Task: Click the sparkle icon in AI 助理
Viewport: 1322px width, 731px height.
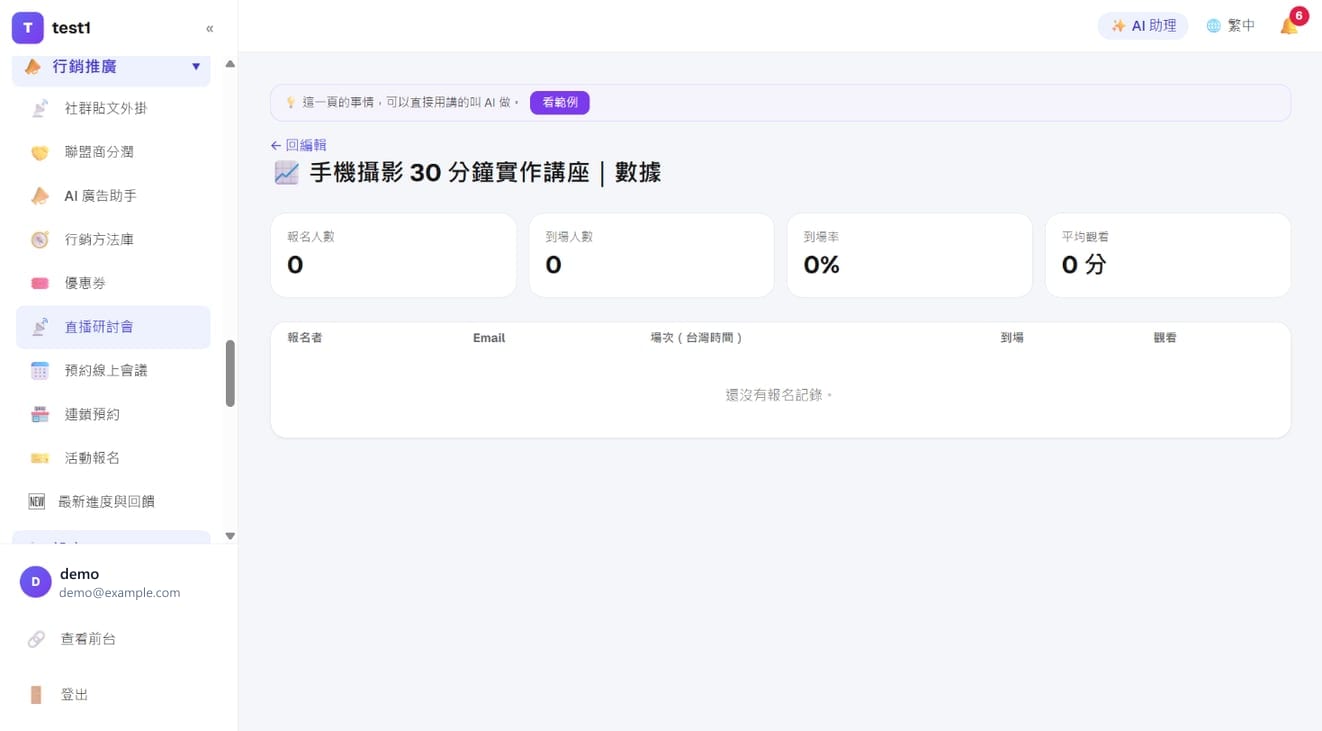Action: coord(1118,26)
